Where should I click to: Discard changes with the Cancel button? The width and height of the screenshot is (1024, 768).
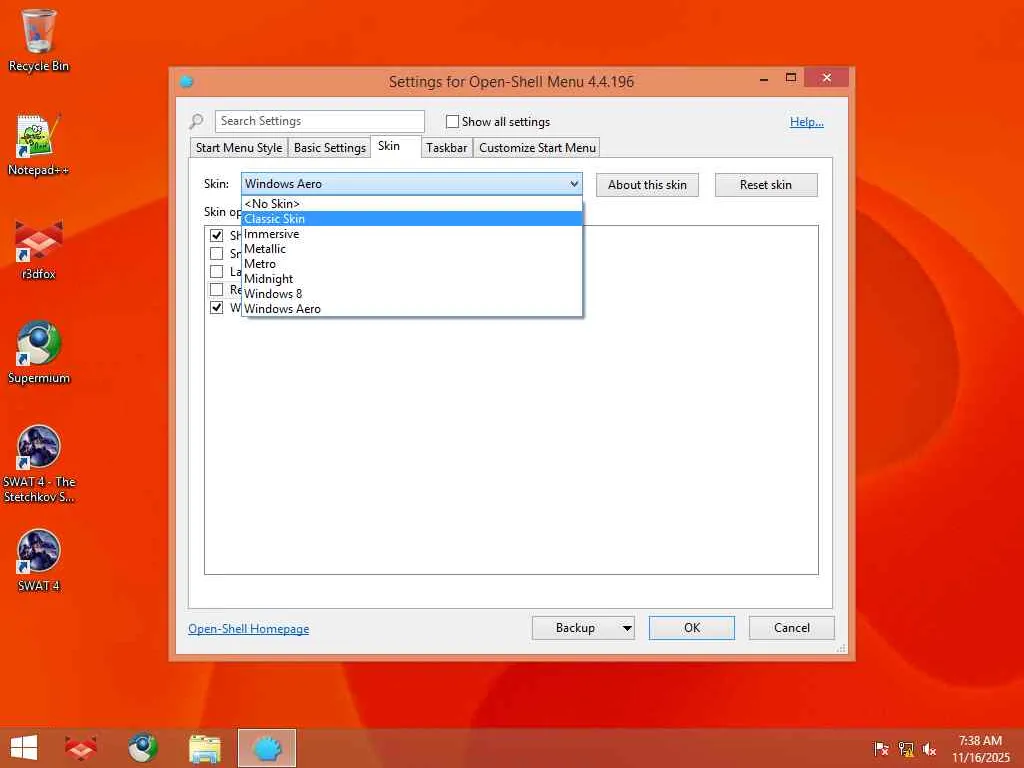pyautogui.click(x=792, y=628)
